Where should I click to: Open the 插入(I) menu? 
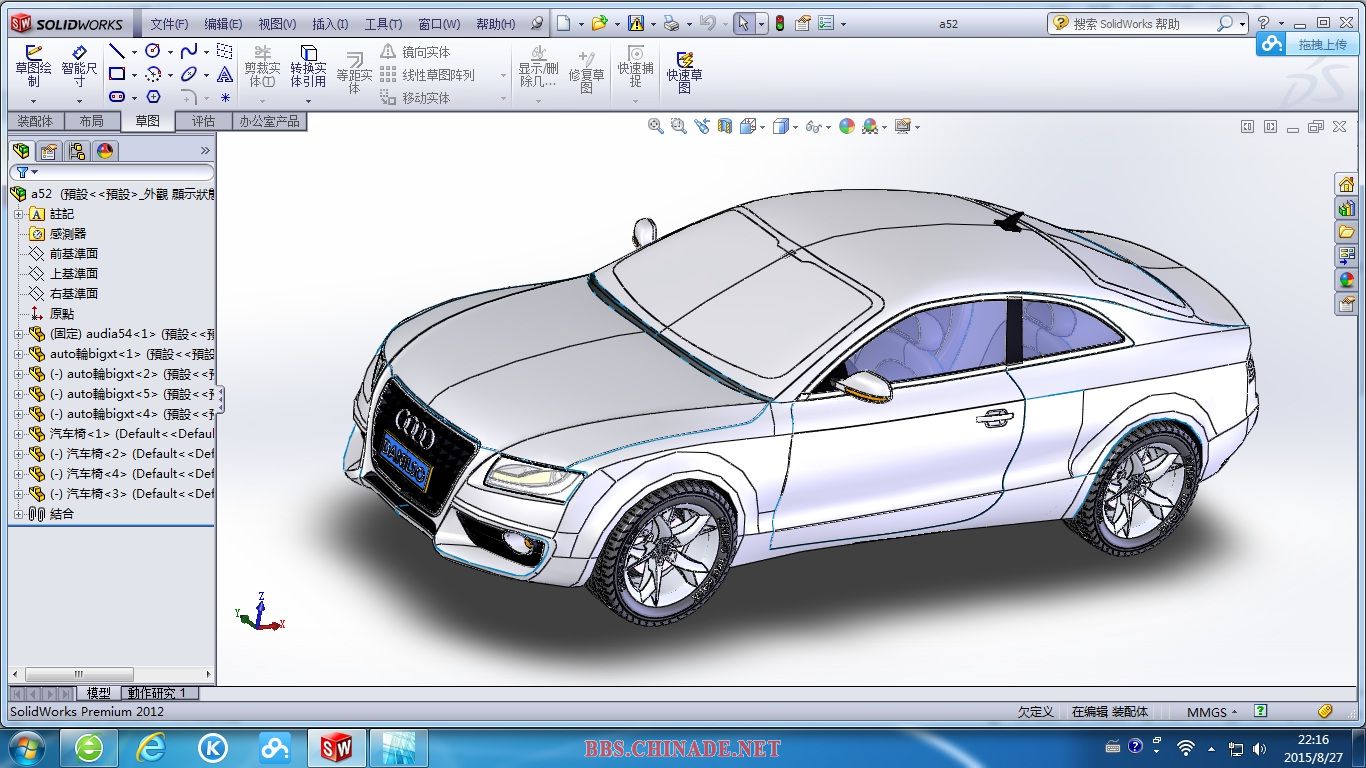coord(330,24)
